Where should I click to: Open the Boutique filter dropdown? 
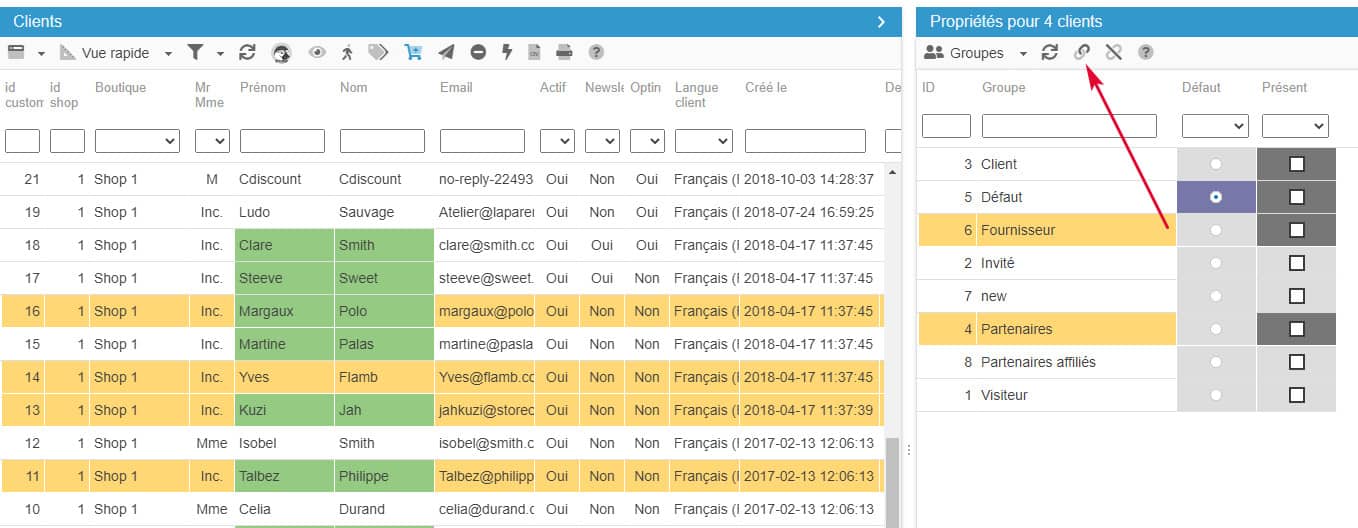click(137, 141)
